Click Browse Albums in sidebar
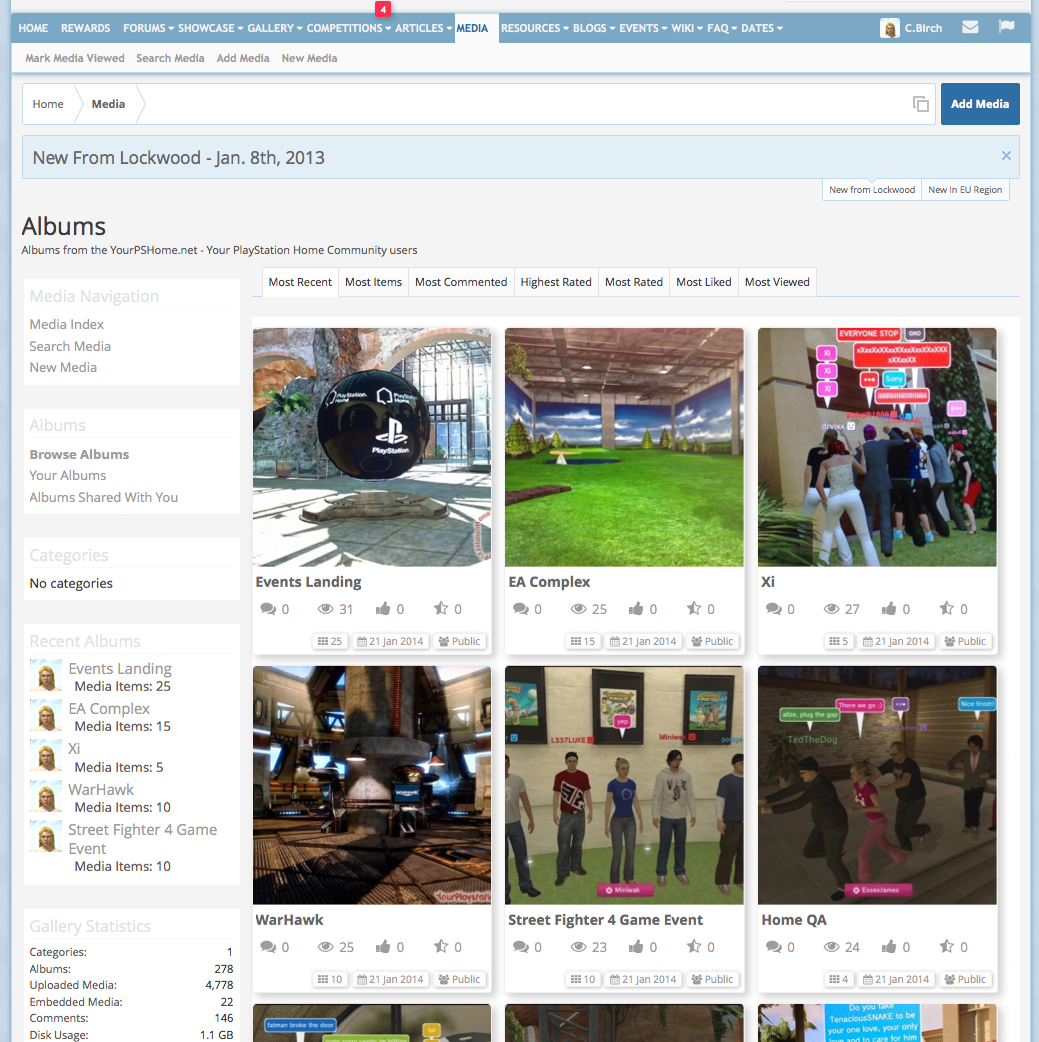The height and width of the screenshot is (1042, 1039). (79, 454)
